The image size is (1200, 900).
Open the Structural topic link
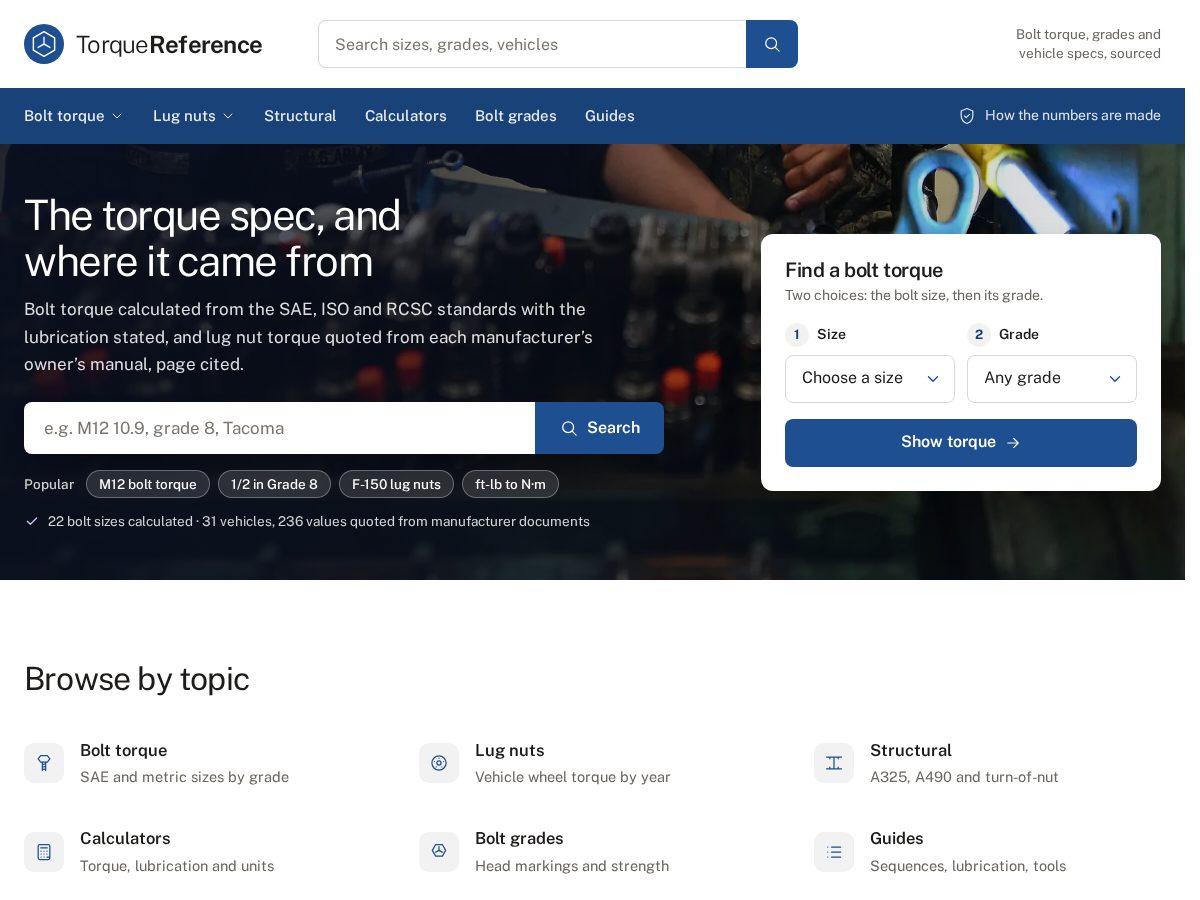[x=911, y=750]
